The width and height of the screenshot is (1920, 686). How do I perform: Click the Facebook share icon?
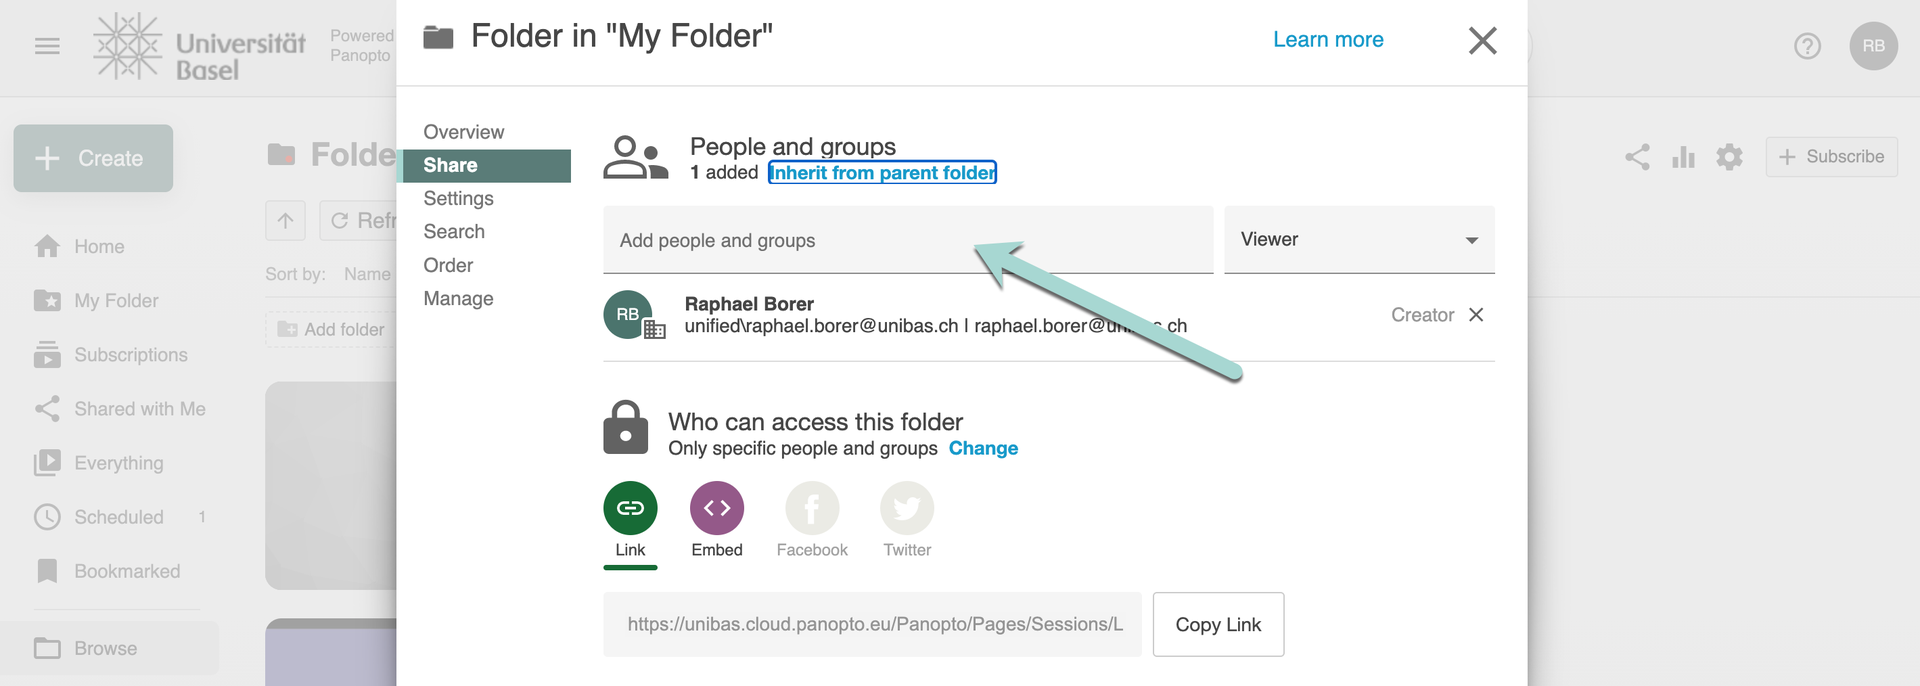[811, 508]
